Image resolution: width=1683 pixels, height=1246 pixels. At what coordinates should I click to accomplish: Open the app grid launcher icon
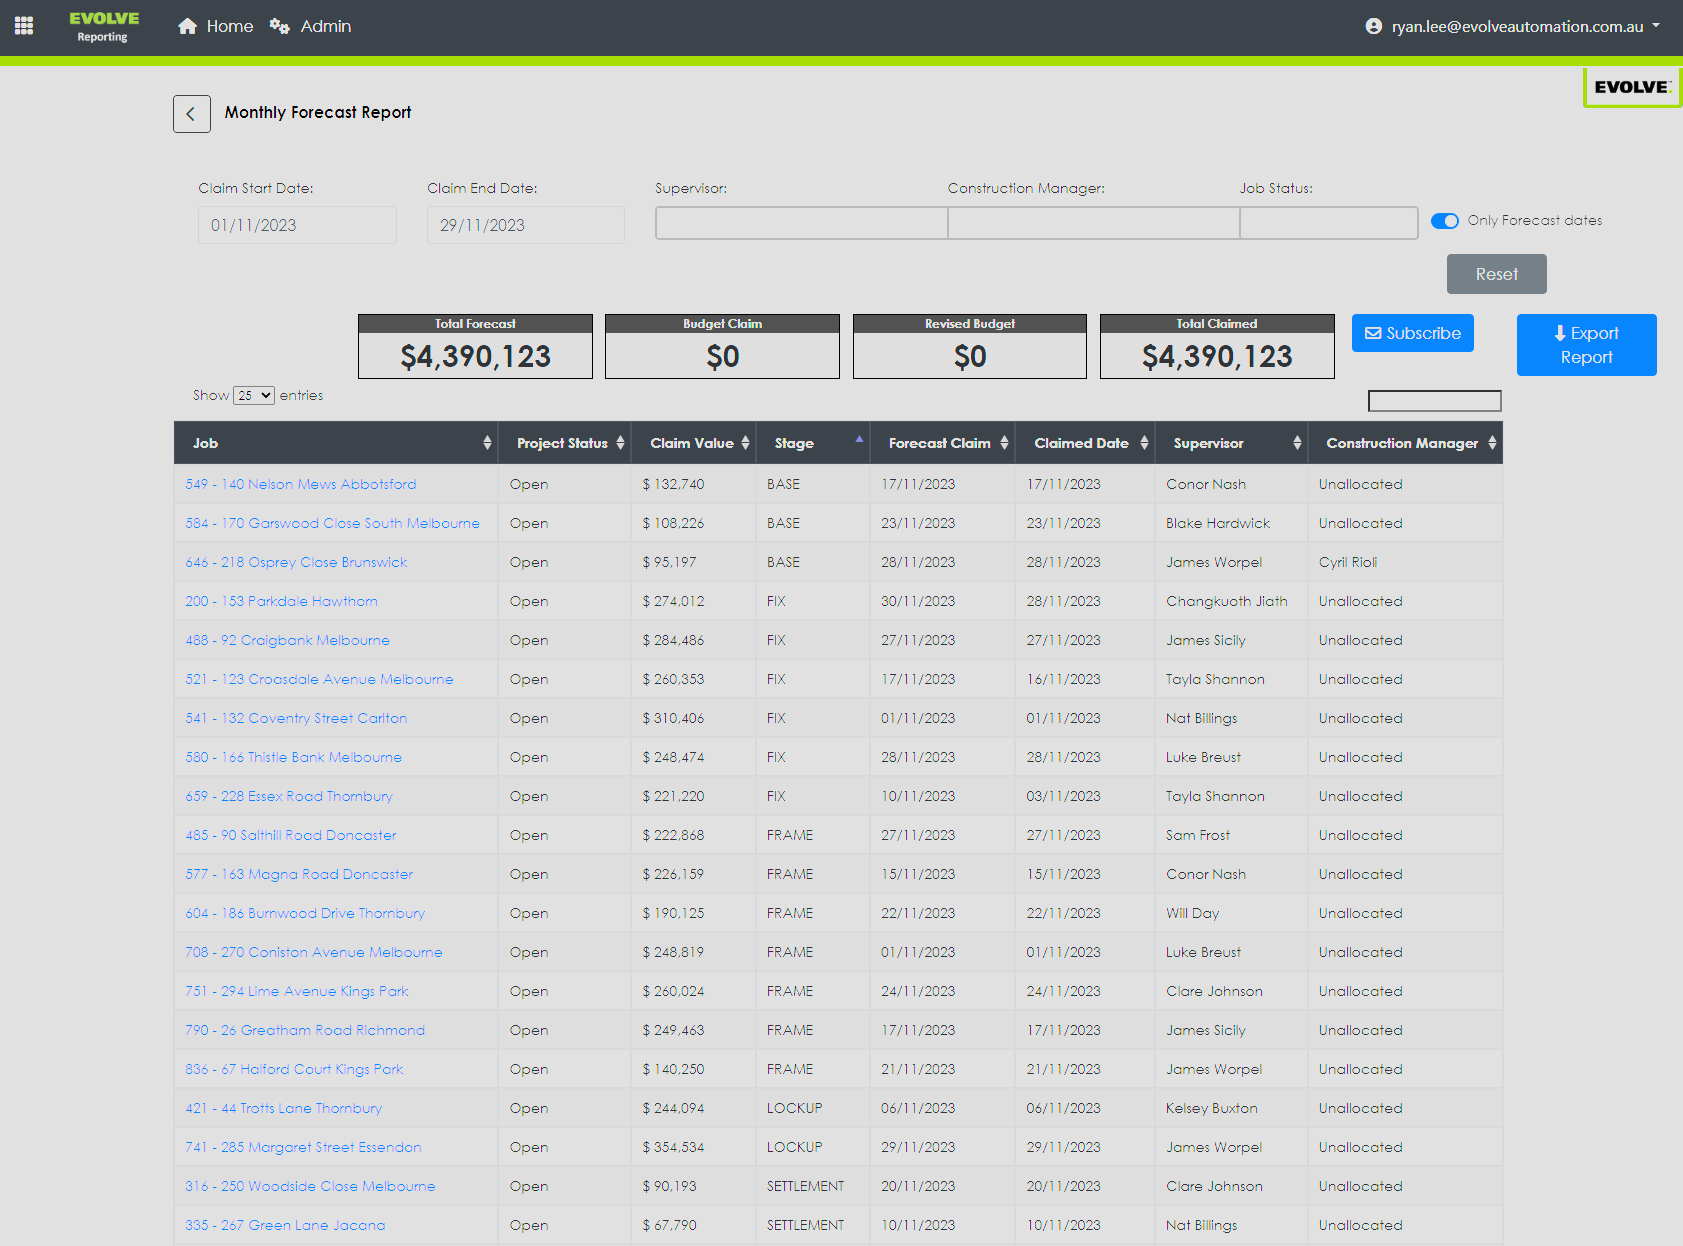[x=24, y=26]
